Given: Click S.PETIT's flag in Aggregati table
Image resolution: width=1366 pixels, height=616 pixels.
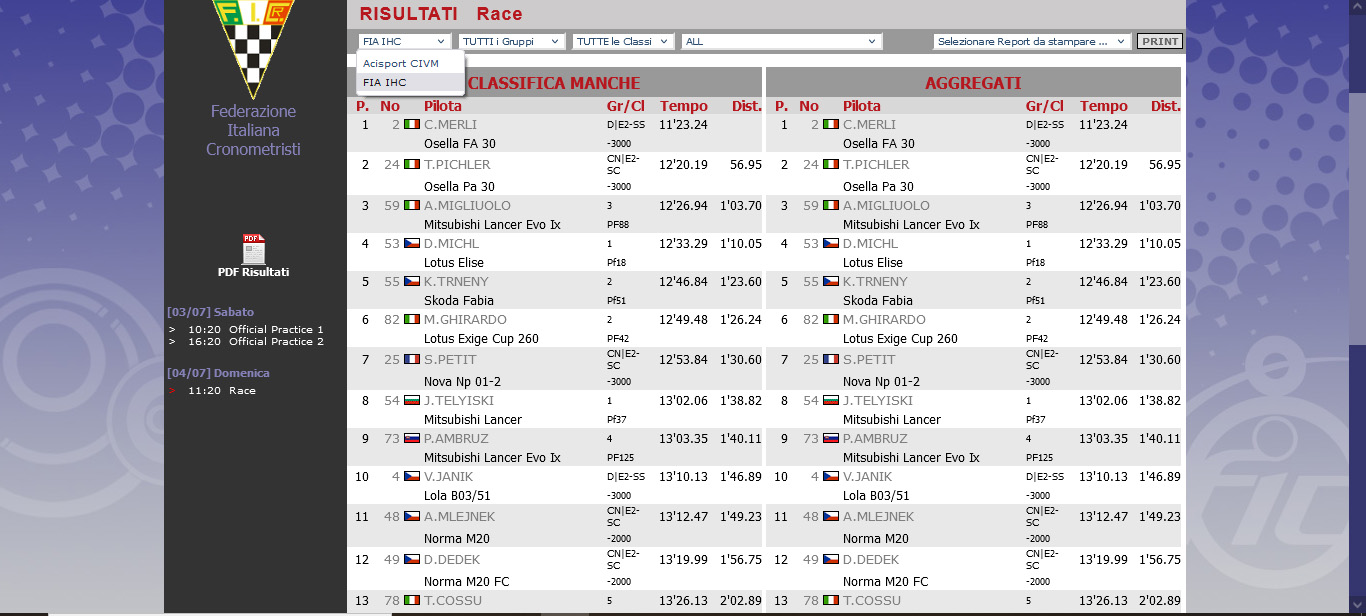Looking at the screenshot, I should tap(831, 360).
